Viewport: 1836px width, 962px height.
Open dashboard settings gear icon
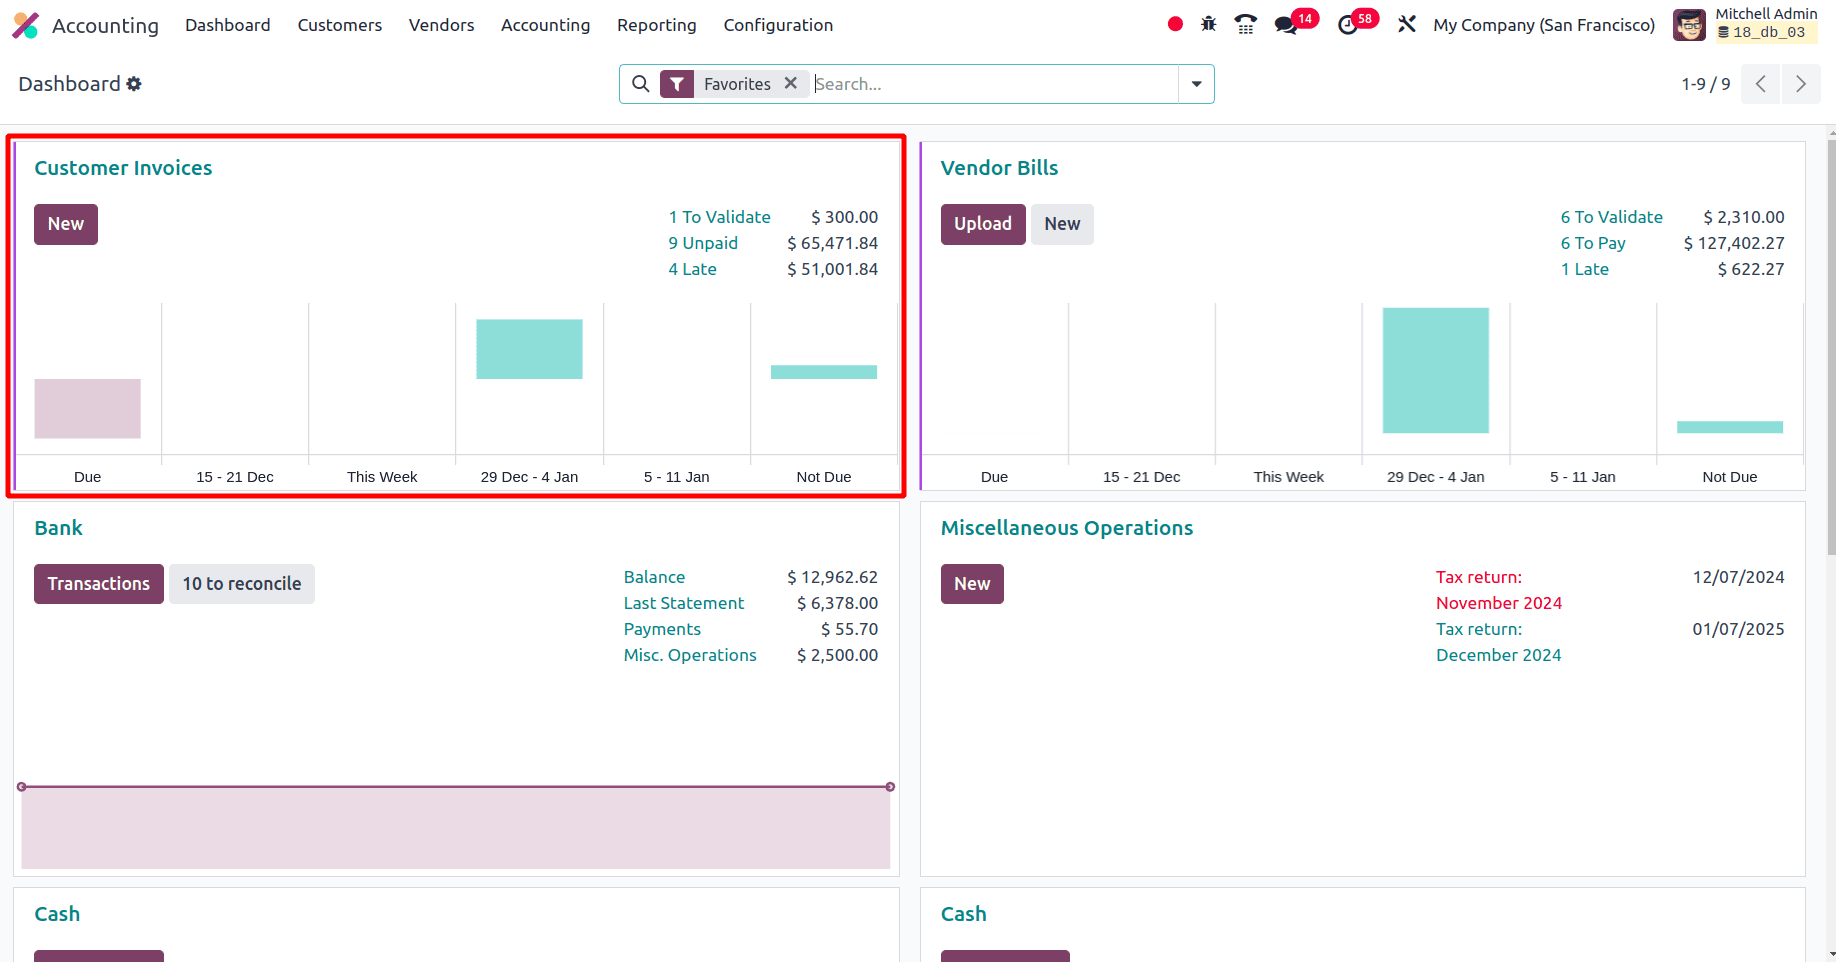tap(134, 84)
